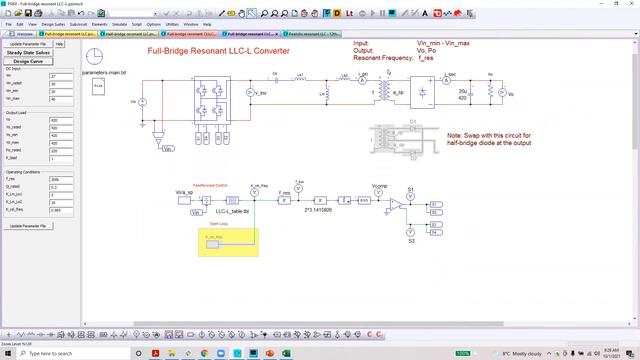The height and width of the screenshot is (360, 640).
Task: Save the schematic with the floppy disk icon
Action: coord(28,13)
